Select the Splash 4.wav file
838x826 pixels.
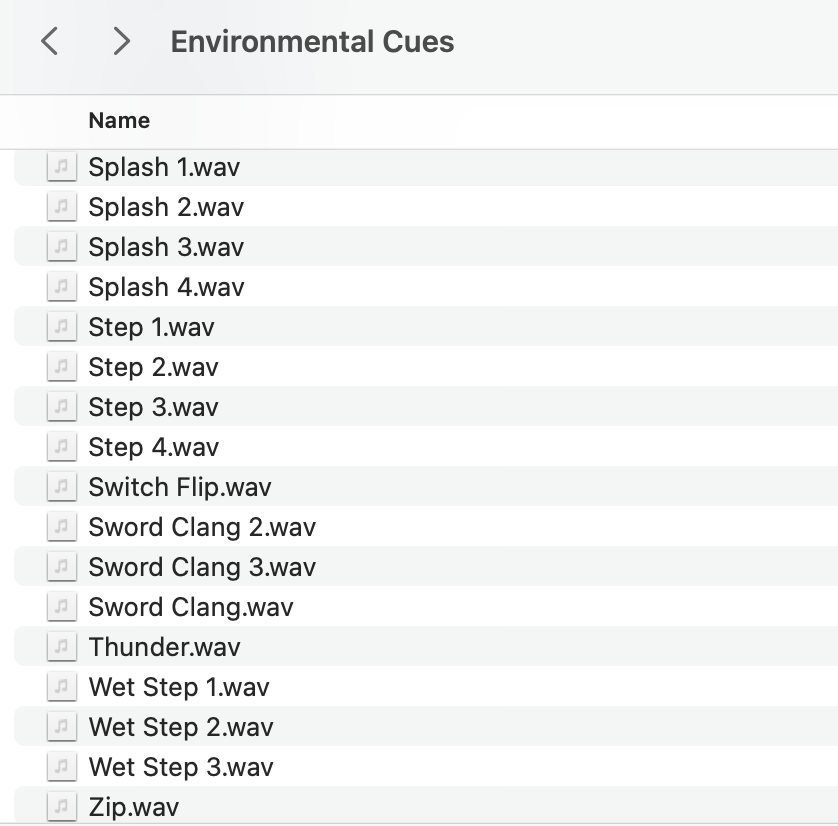click(426, 287)
